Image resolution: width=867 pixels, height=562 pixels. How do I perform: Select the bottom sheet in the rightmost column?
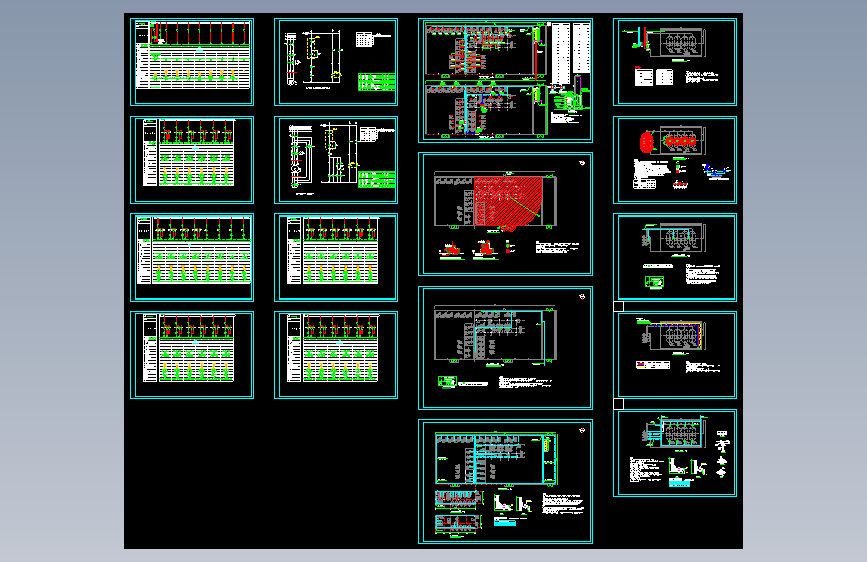pos(675,453)
